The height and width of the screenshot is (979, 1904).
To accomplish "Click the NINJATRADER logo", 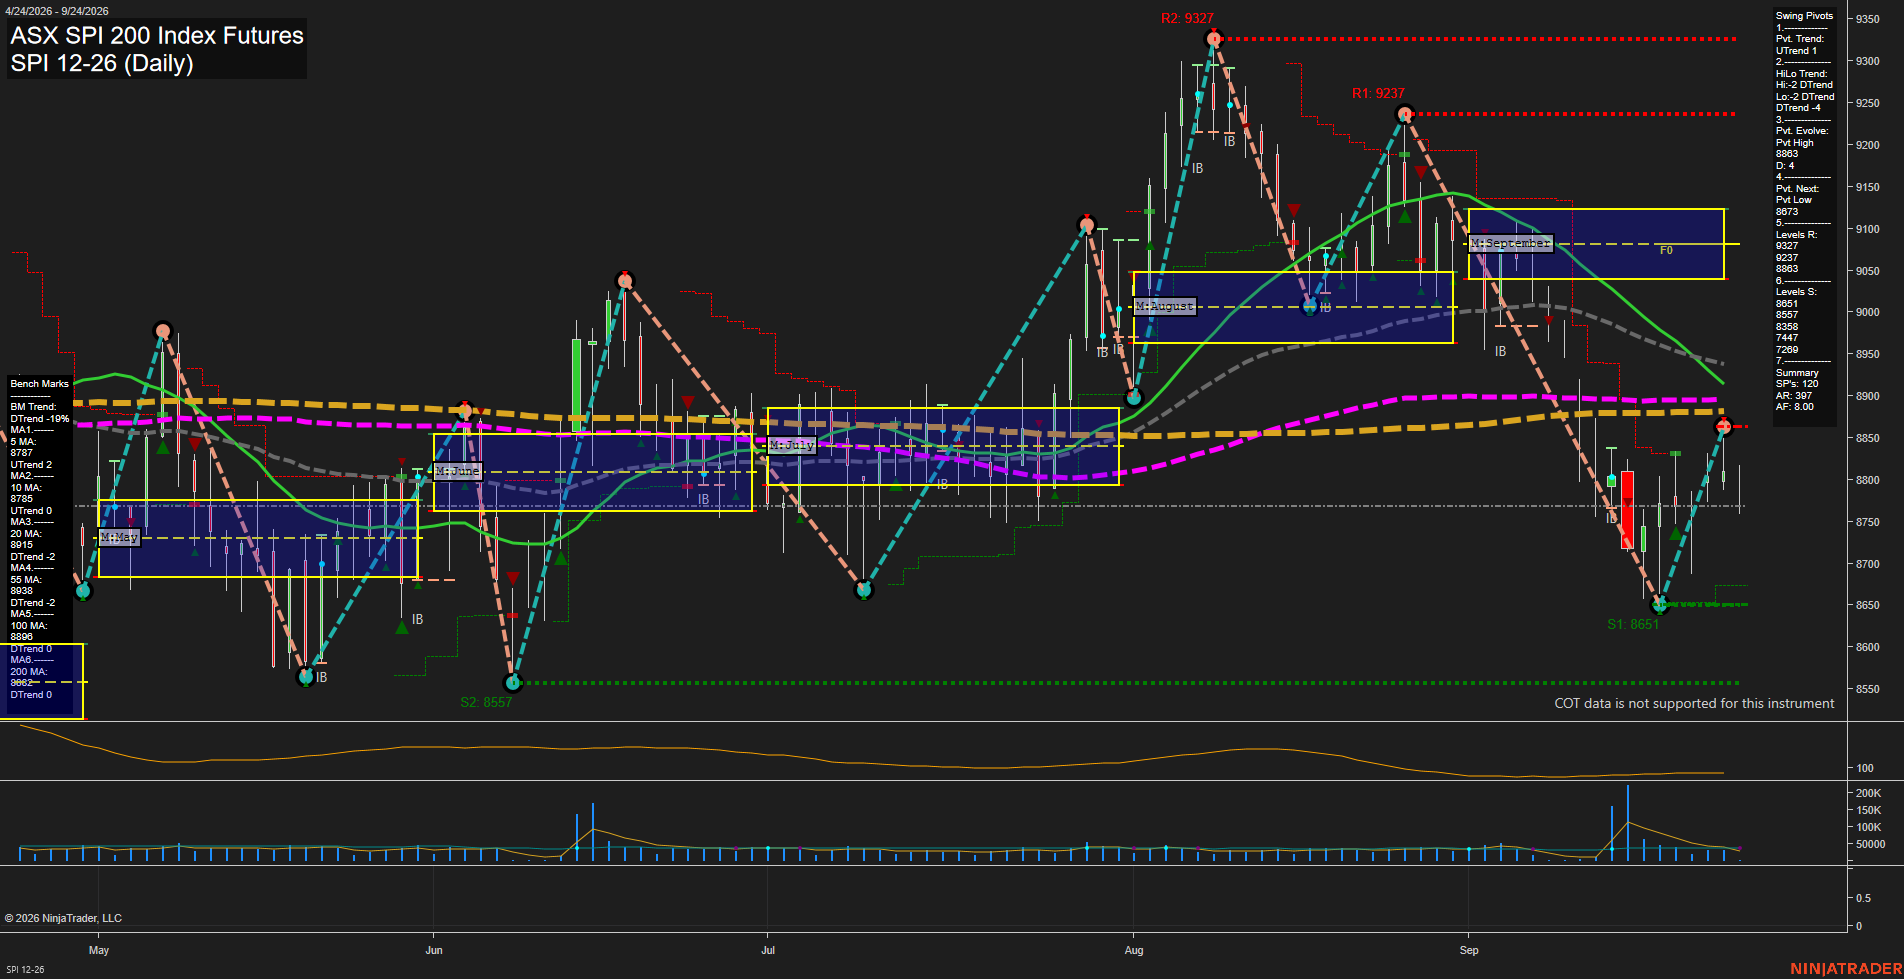I will [1846, 968].
